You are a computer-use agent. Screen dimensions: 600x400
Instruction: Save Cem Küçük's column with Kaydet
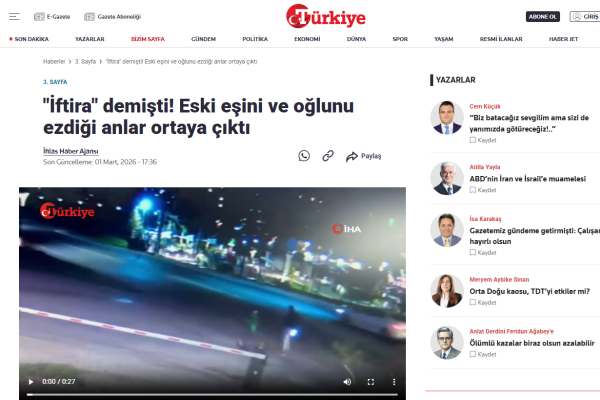pos(483,140)
